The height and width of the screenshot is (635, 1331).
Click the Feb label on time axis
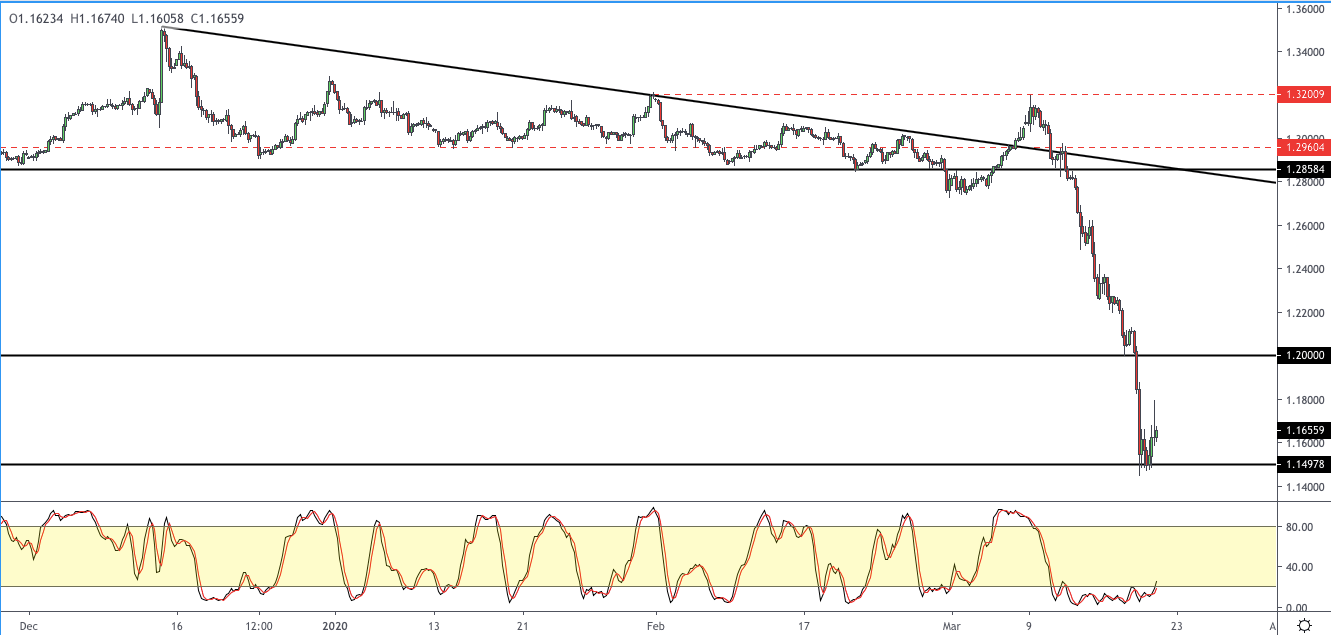point(655,625)
